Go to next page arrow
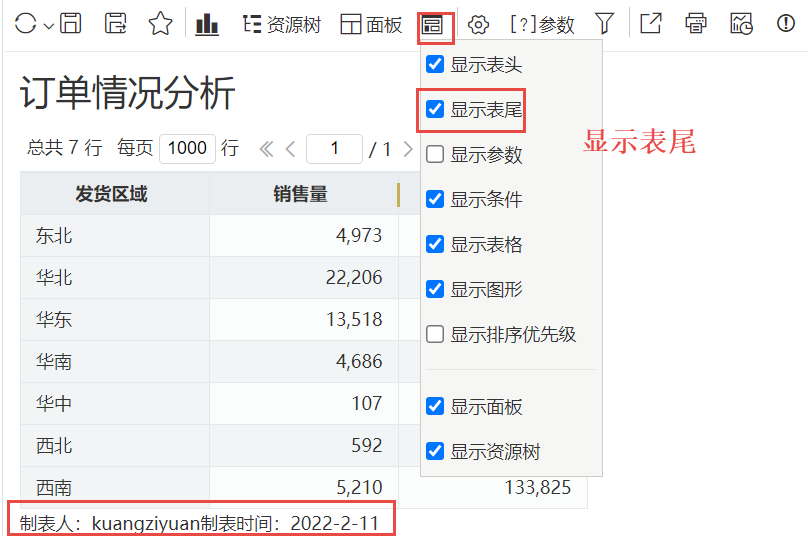808x536 pixels. [x=408, y=149]
